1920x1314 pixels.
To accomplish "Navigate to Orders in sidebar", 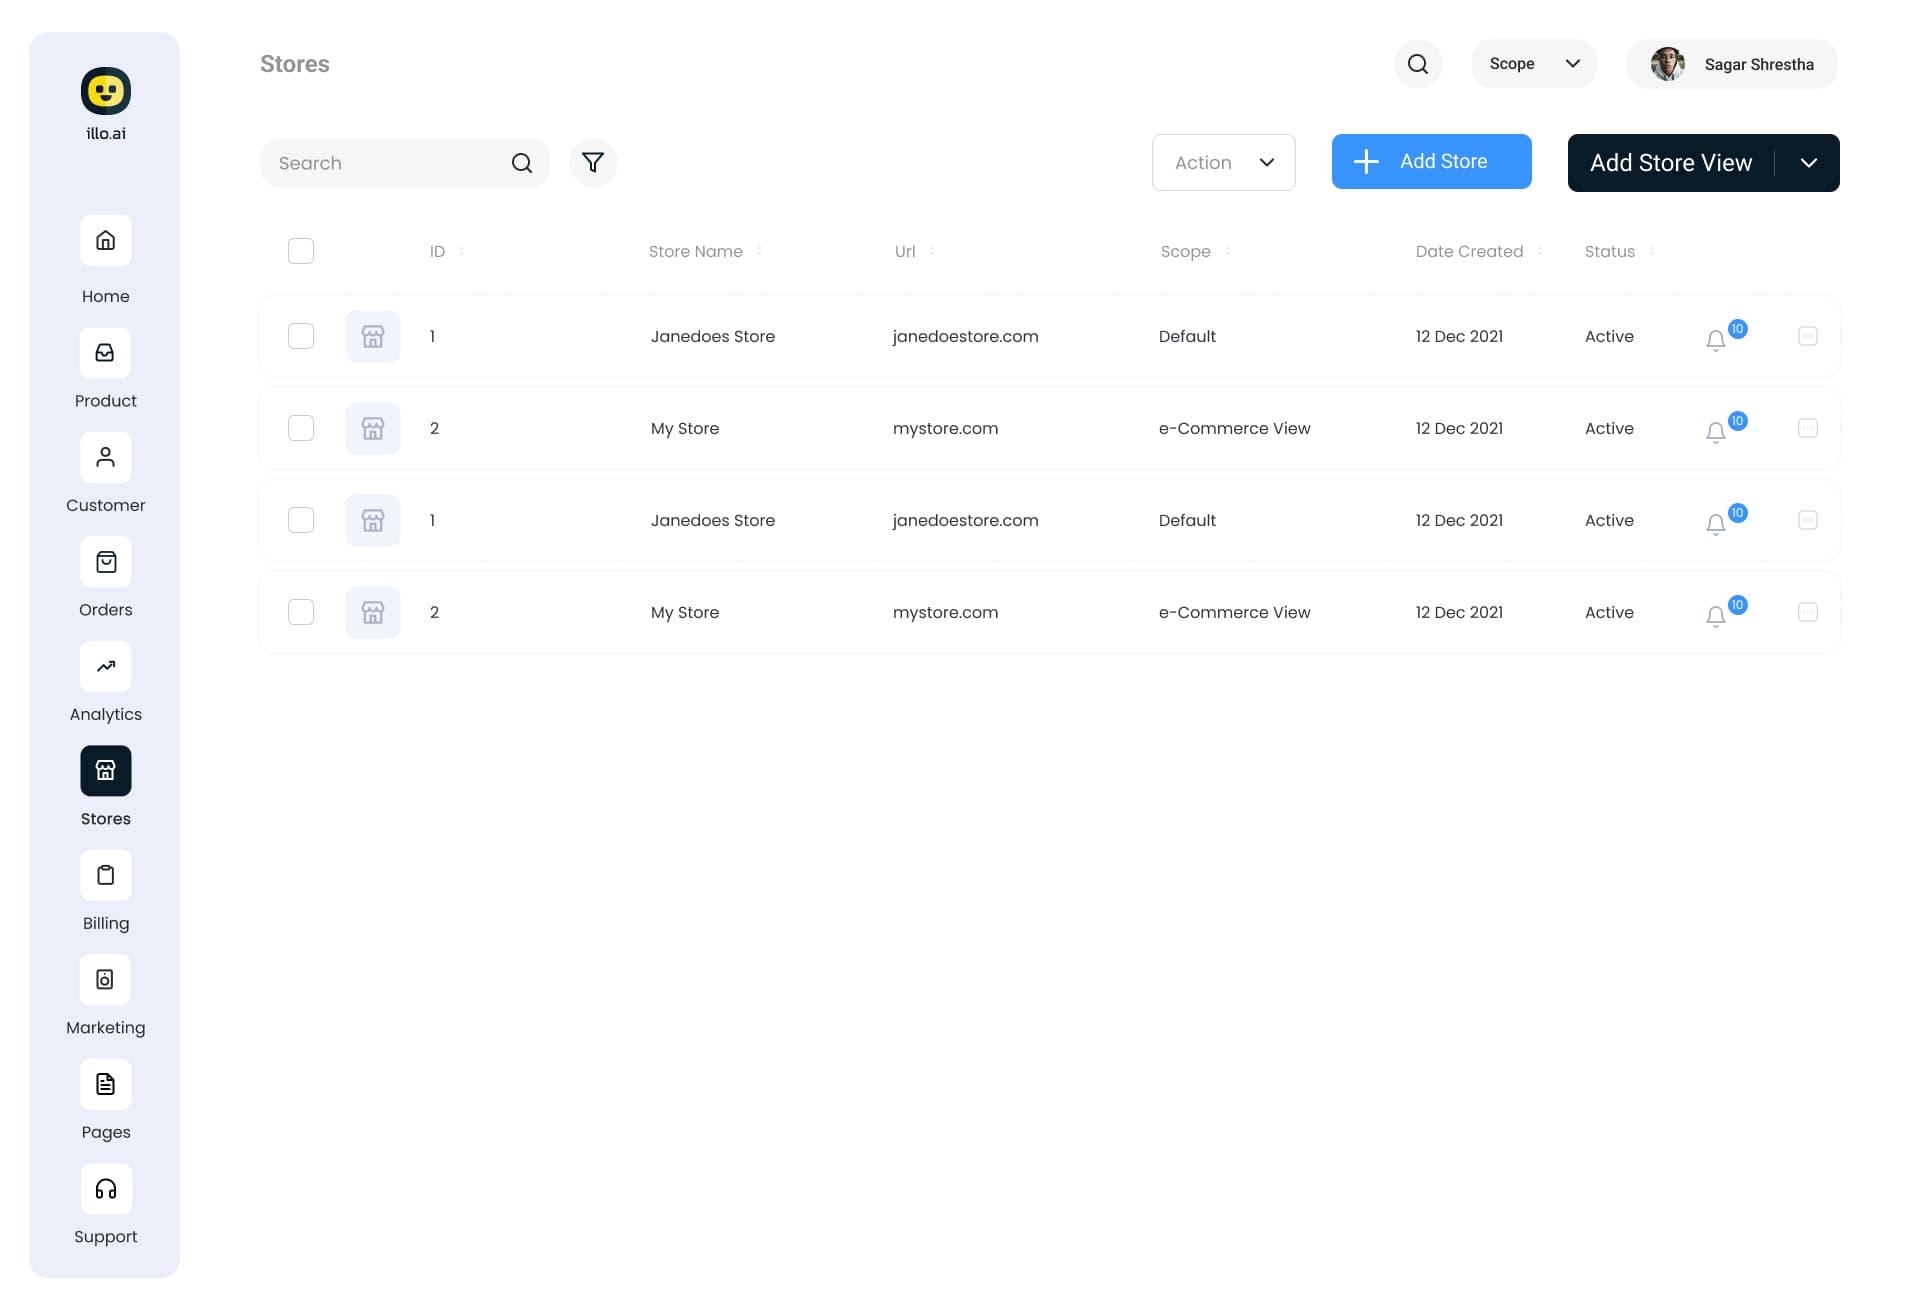I will (106, 563).
